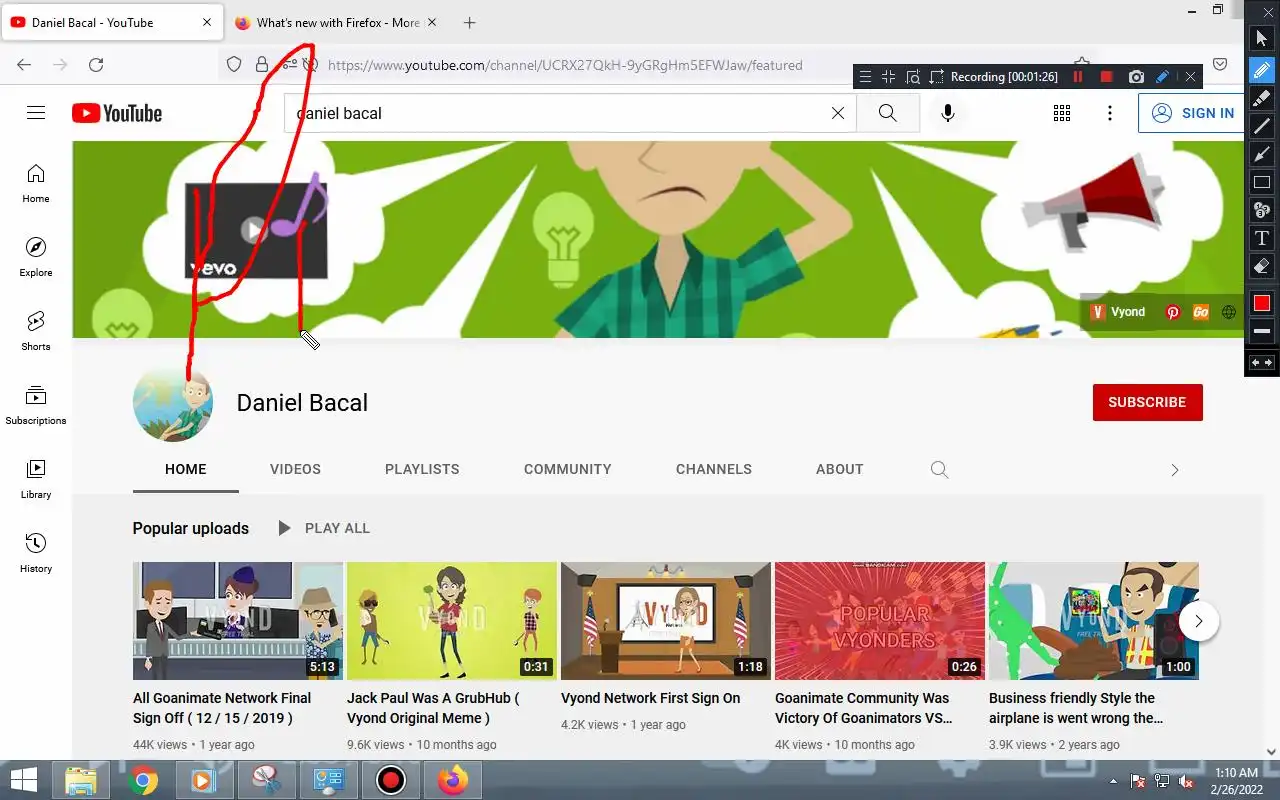1280x800 pixels.
Task: Show next popular uploads with arrow
Action: pyautogui.click(x=1198, y=621)
